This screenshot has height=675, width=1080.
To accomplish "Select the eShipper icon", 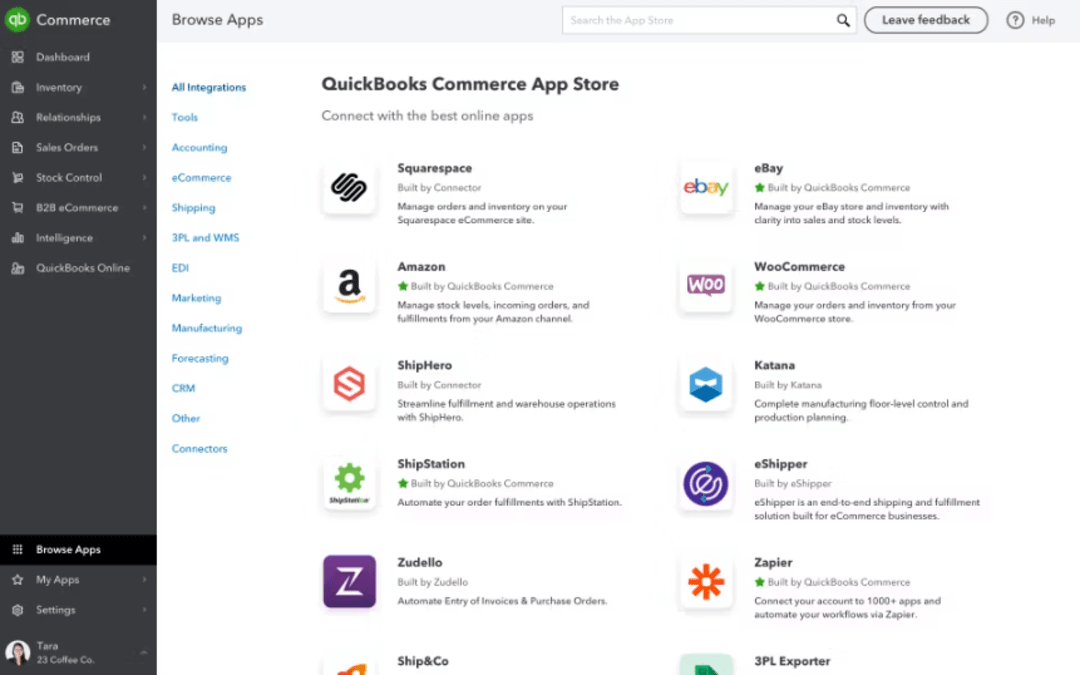I will pyautogui.click(x=706, y=484).
